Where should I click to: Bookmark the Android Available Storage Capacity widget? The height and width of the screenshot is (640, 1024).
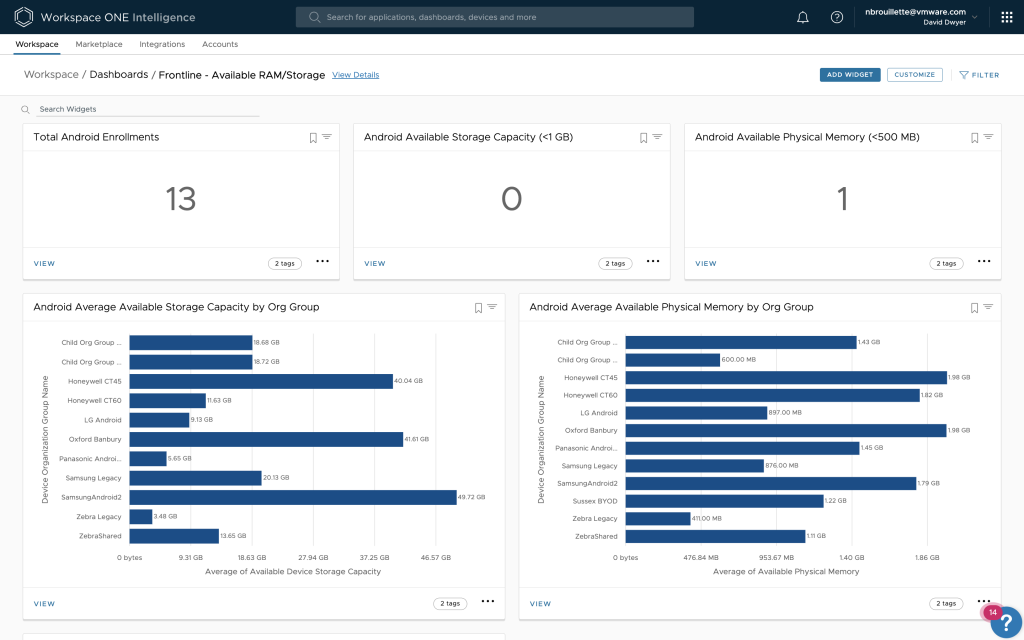coord(643,138)
